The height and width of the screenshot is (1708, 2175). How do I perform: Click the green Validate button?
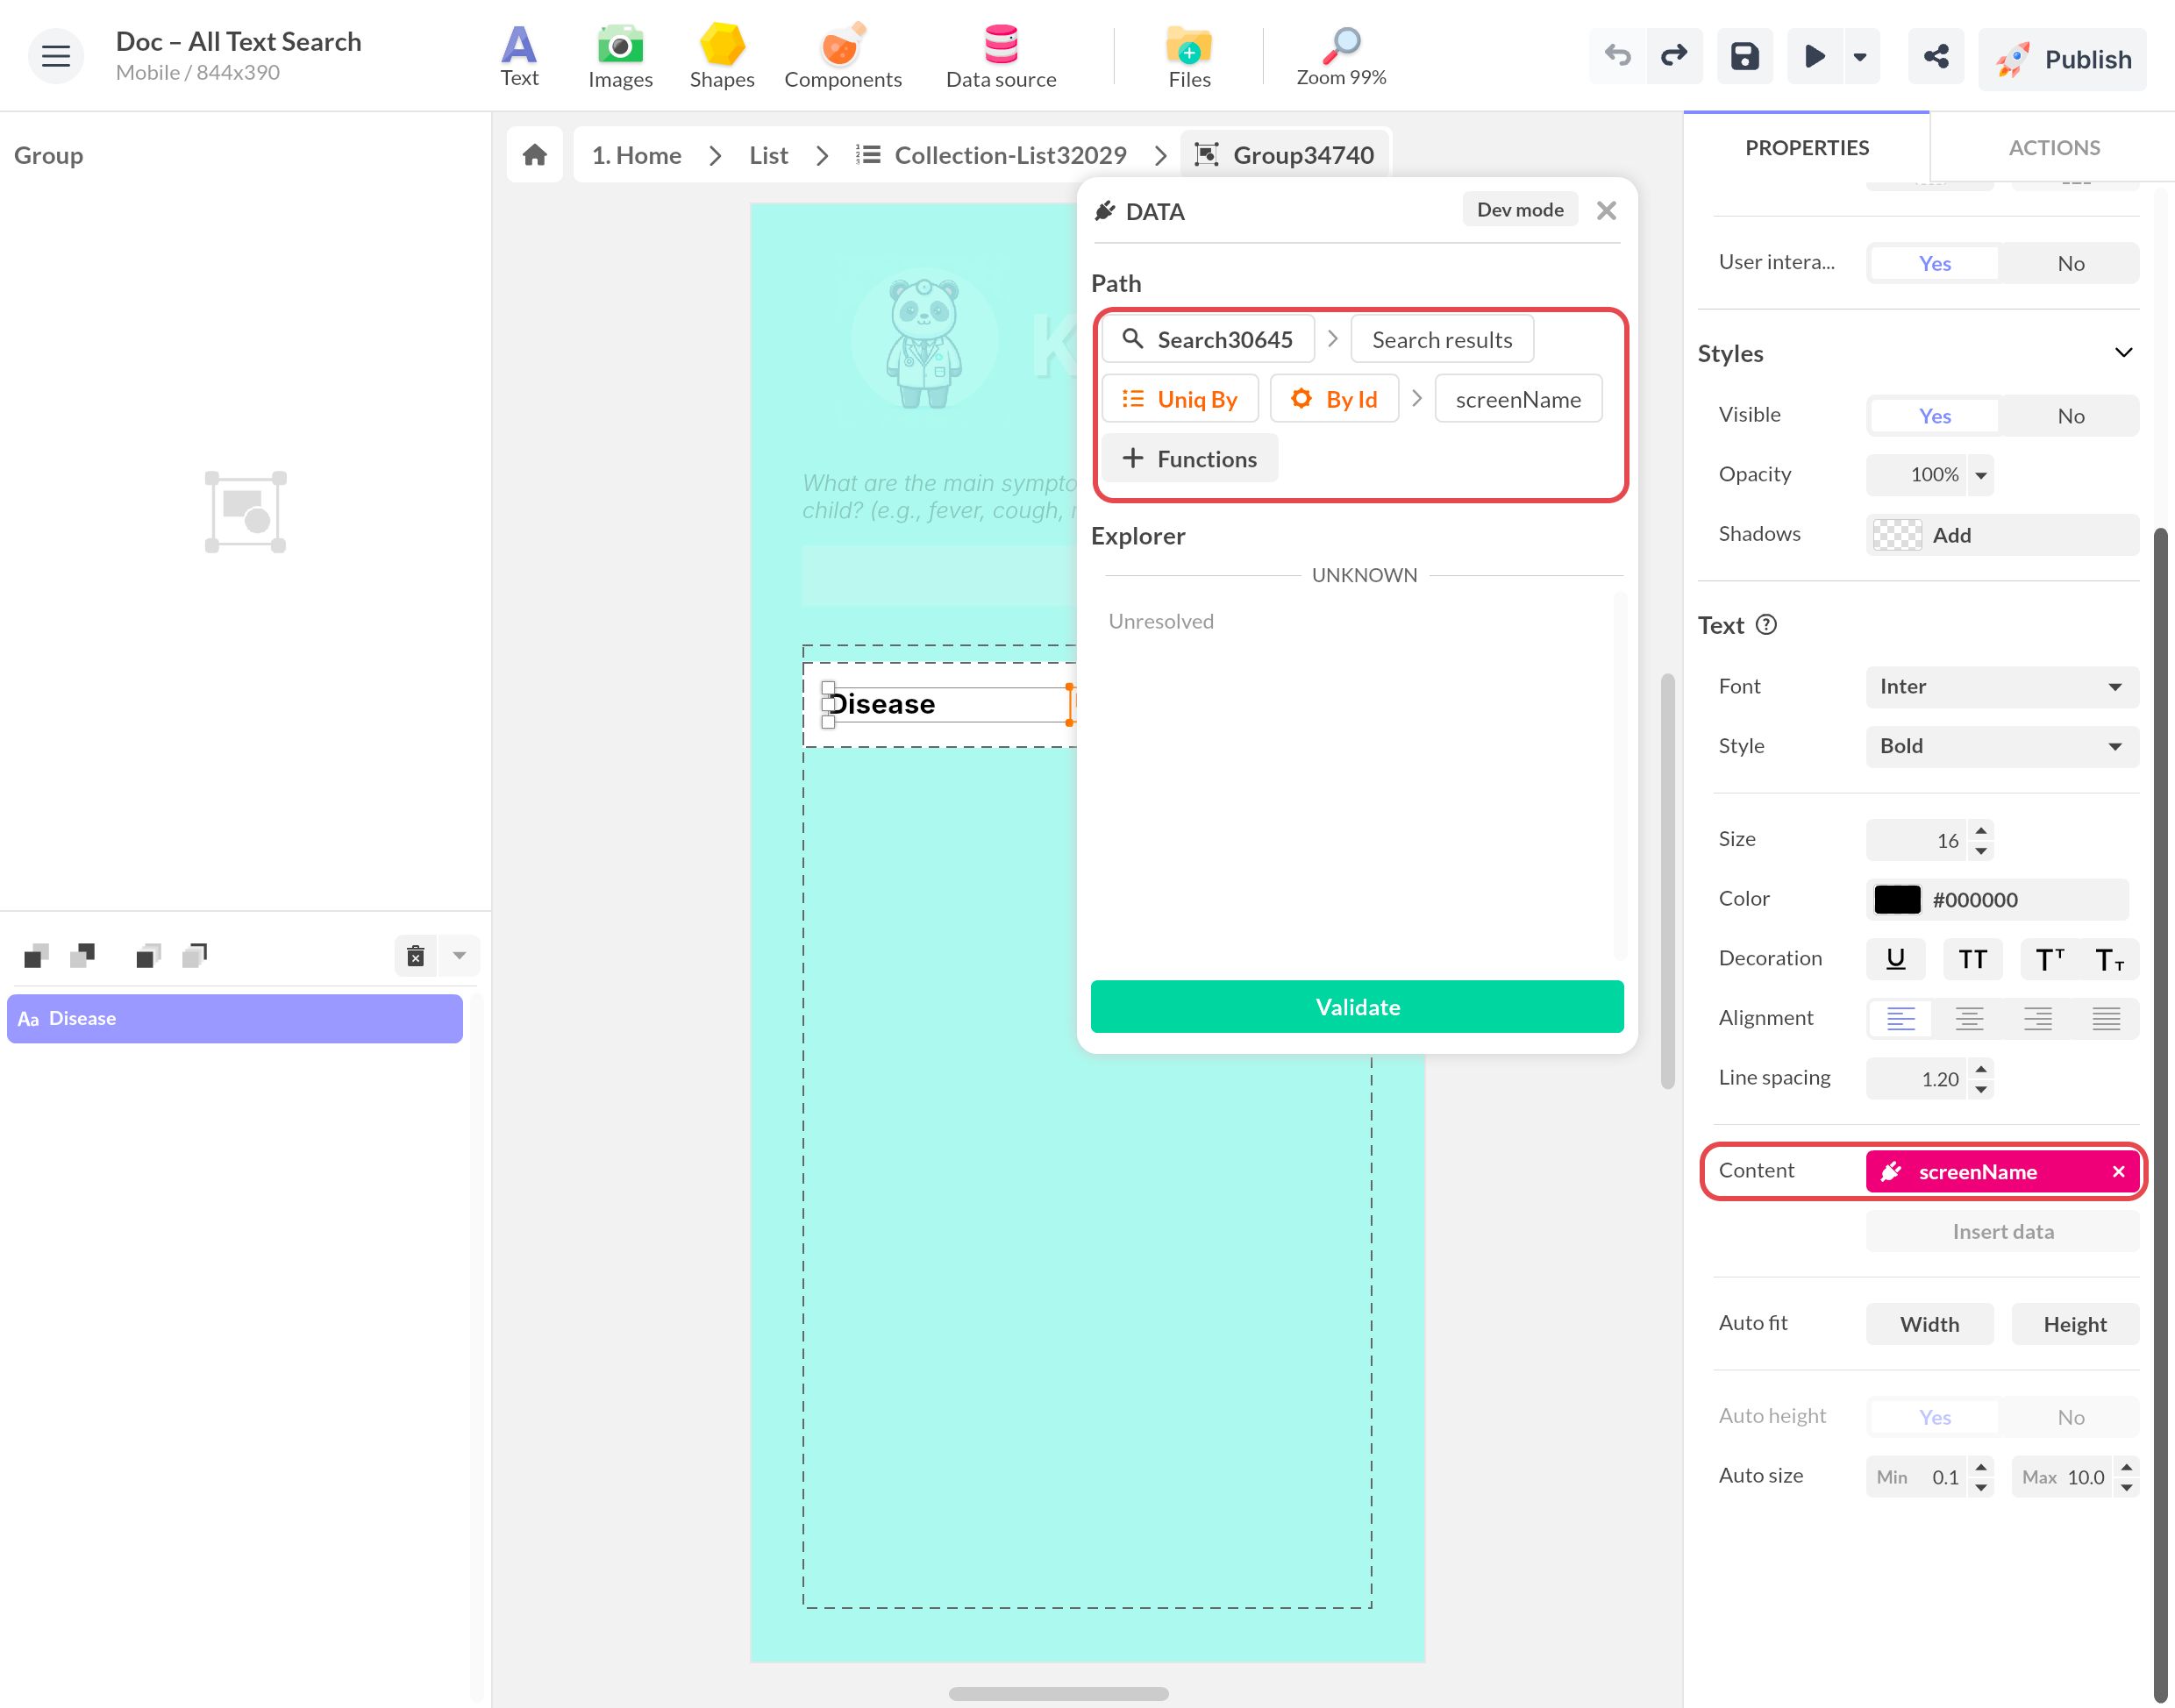(x=1357, y=1006)
